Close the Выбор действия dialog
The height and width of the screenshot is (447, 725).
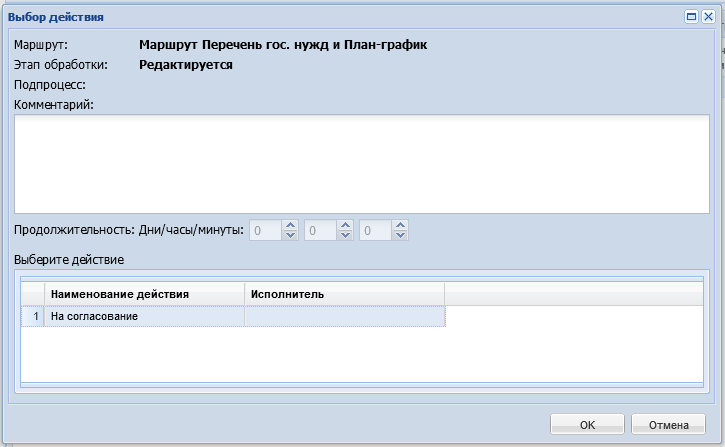coord(708,17)
